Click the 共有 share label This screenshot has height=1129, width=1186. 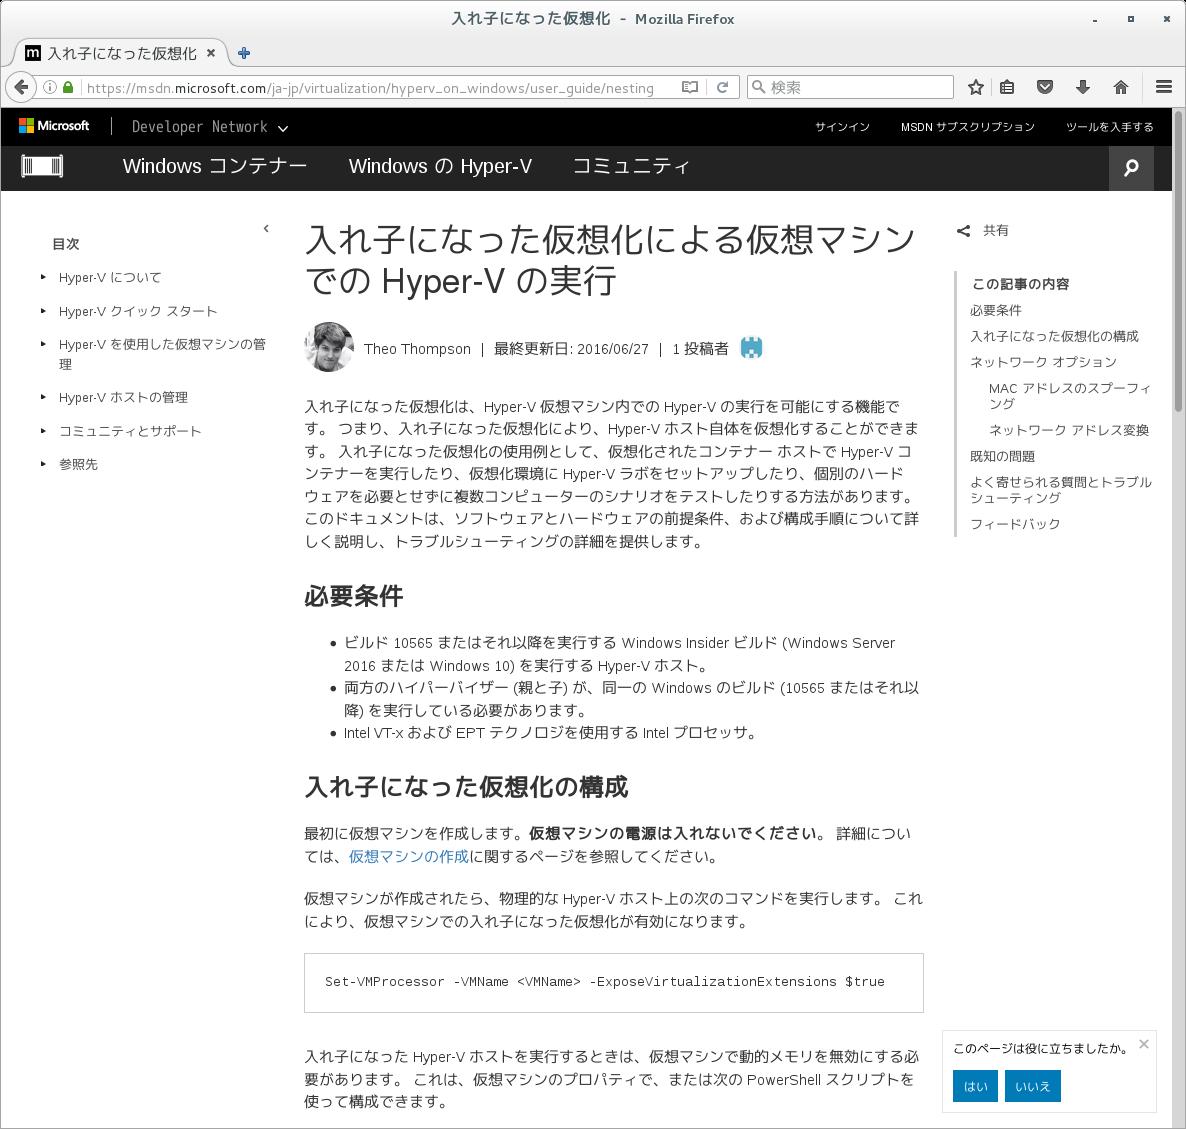[x=995, y=231]
